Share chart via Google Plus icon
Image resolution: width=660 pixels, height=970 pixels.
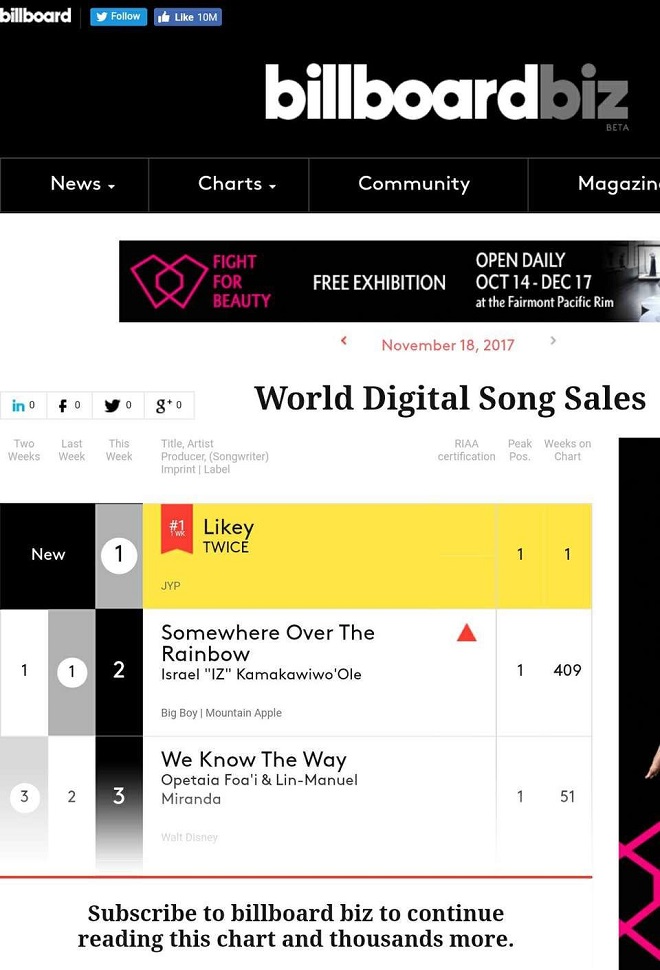point(169,405)
